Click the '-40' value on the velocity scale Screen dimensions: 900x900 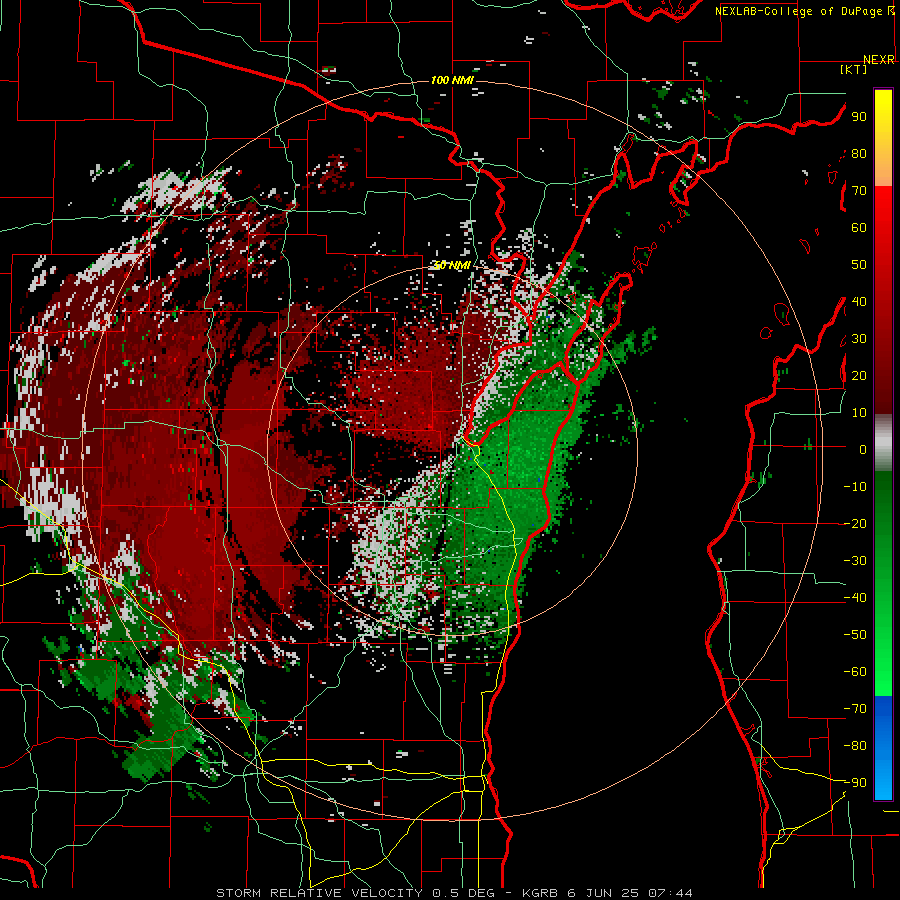click(x=855, y=598)
